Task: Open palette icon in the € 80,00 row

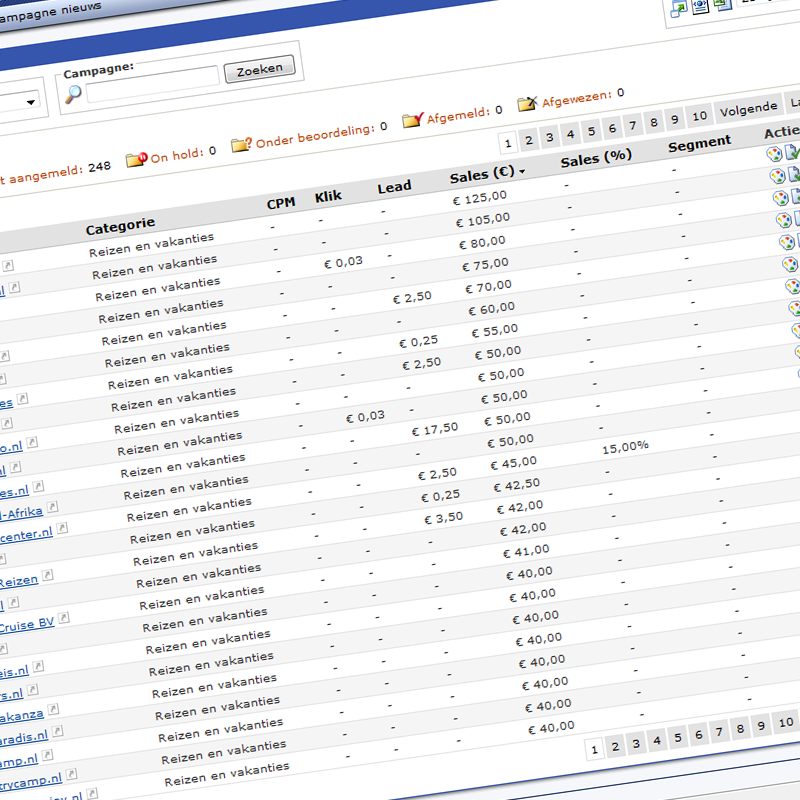Action: (x=781, y=198)
